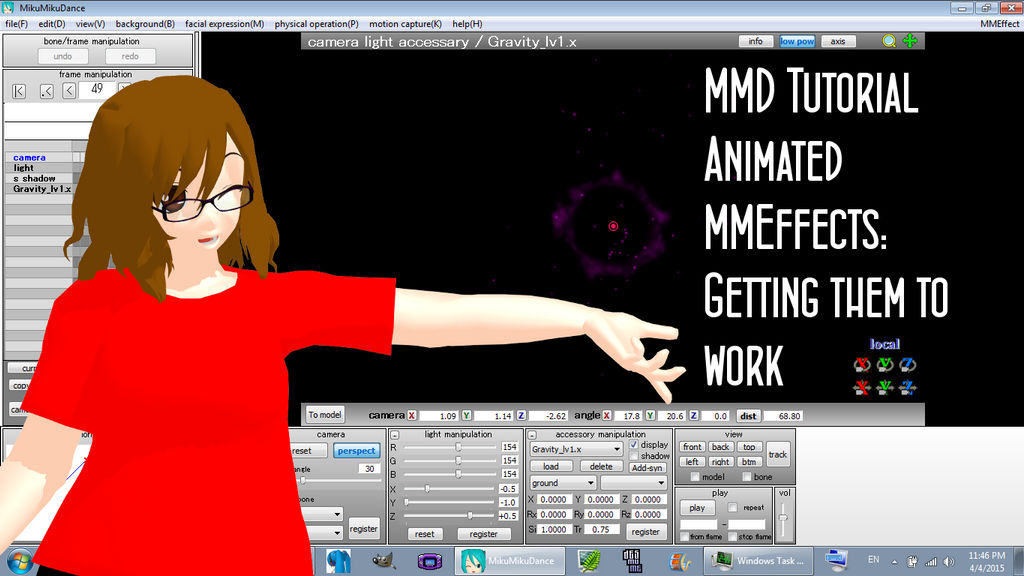Open the orange media player taskbar icon

coord(680,561)
